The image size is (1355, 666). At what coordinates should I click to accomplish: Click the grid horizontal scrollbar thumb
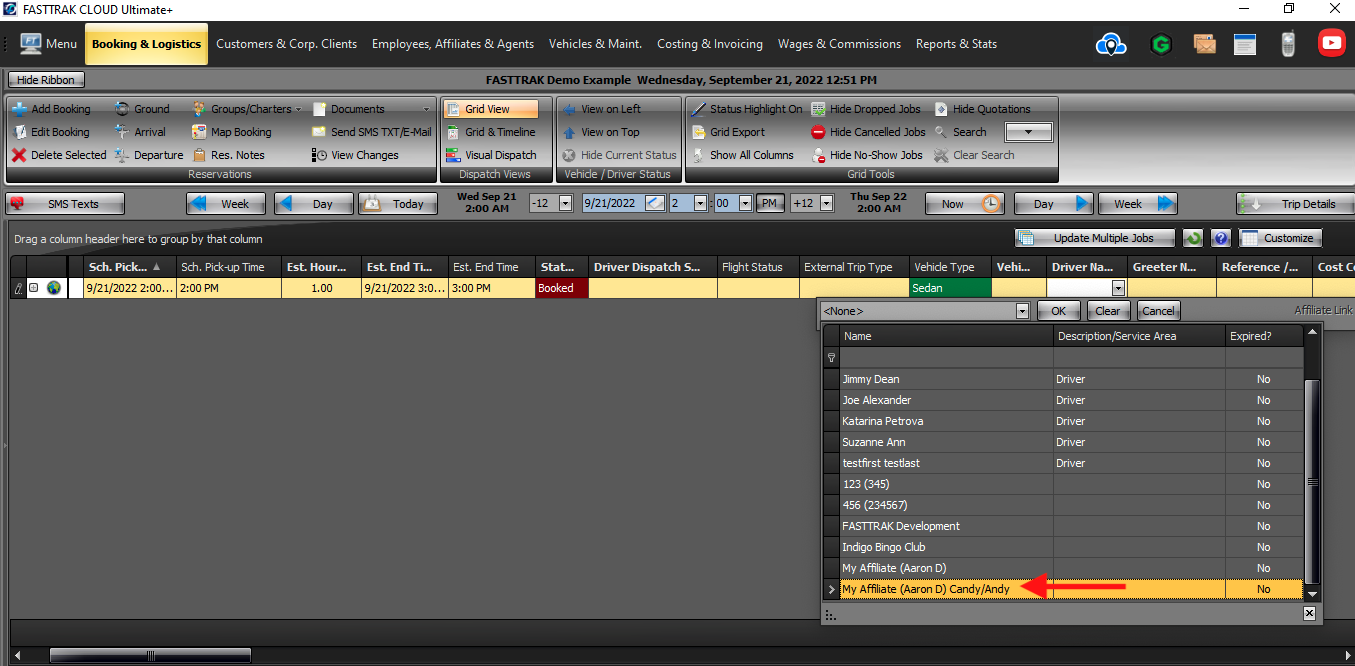coord(150,656)
